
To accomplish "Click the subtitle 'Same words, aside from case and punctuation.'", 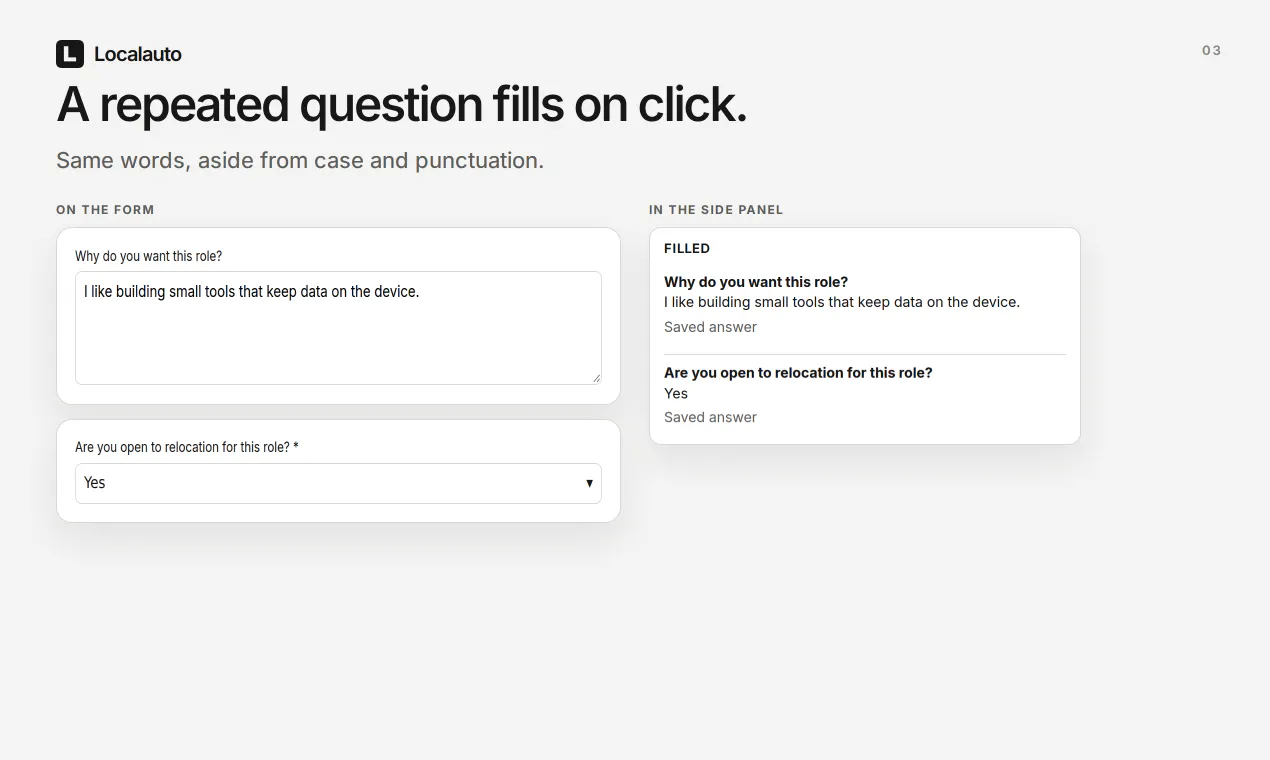I will pyautogui.click(x=300, y=160).
